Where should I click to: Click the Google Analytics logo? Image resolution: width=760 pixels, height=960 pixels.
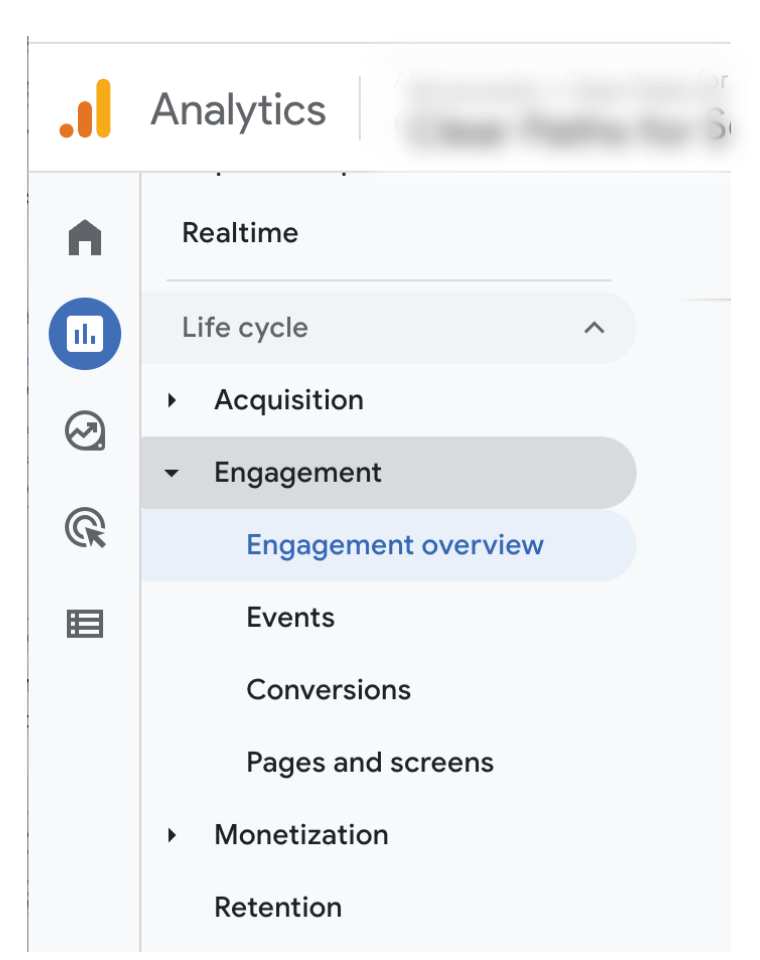coord(85,109)
